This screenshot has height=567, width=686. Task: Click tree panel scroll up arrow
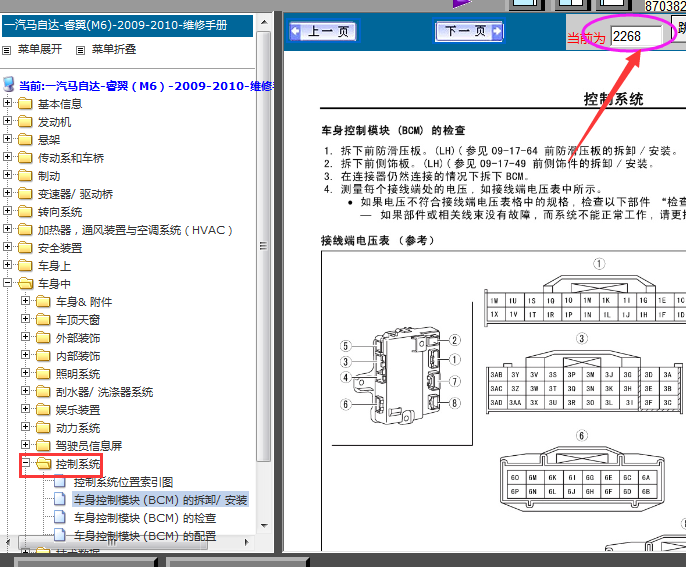point(264,22)
